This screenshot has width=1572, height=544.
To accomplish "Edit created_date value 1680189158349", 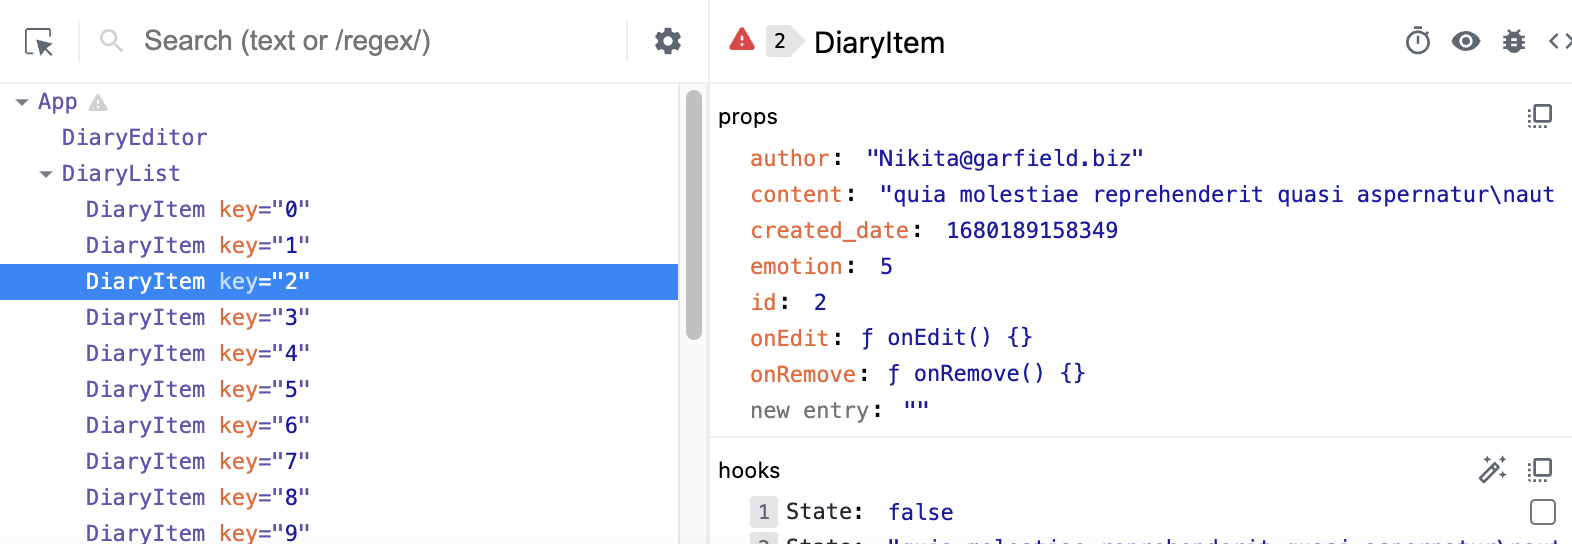I will pos(1032,230).
